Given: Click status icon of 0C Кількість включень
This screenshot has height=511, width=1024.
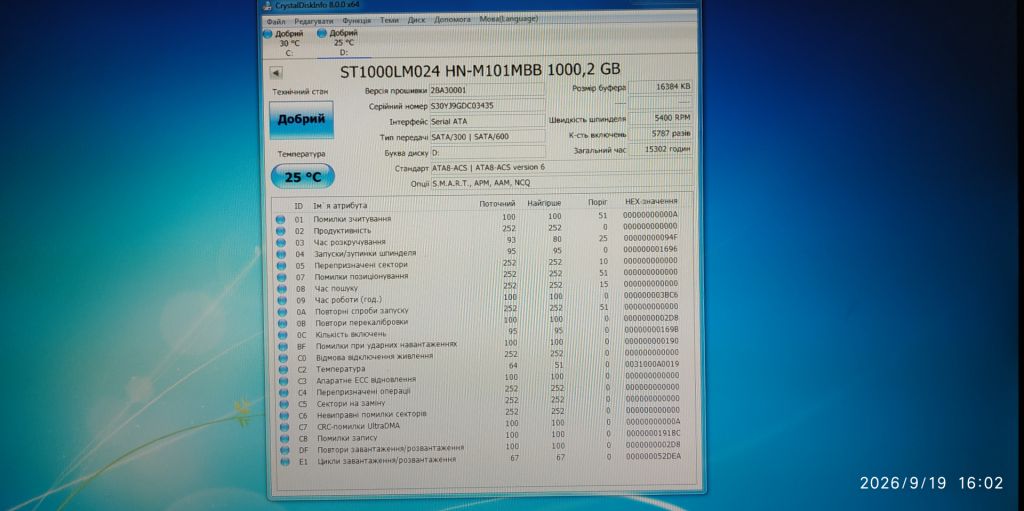Looking at the screenshot, I should tap(282, 335).
